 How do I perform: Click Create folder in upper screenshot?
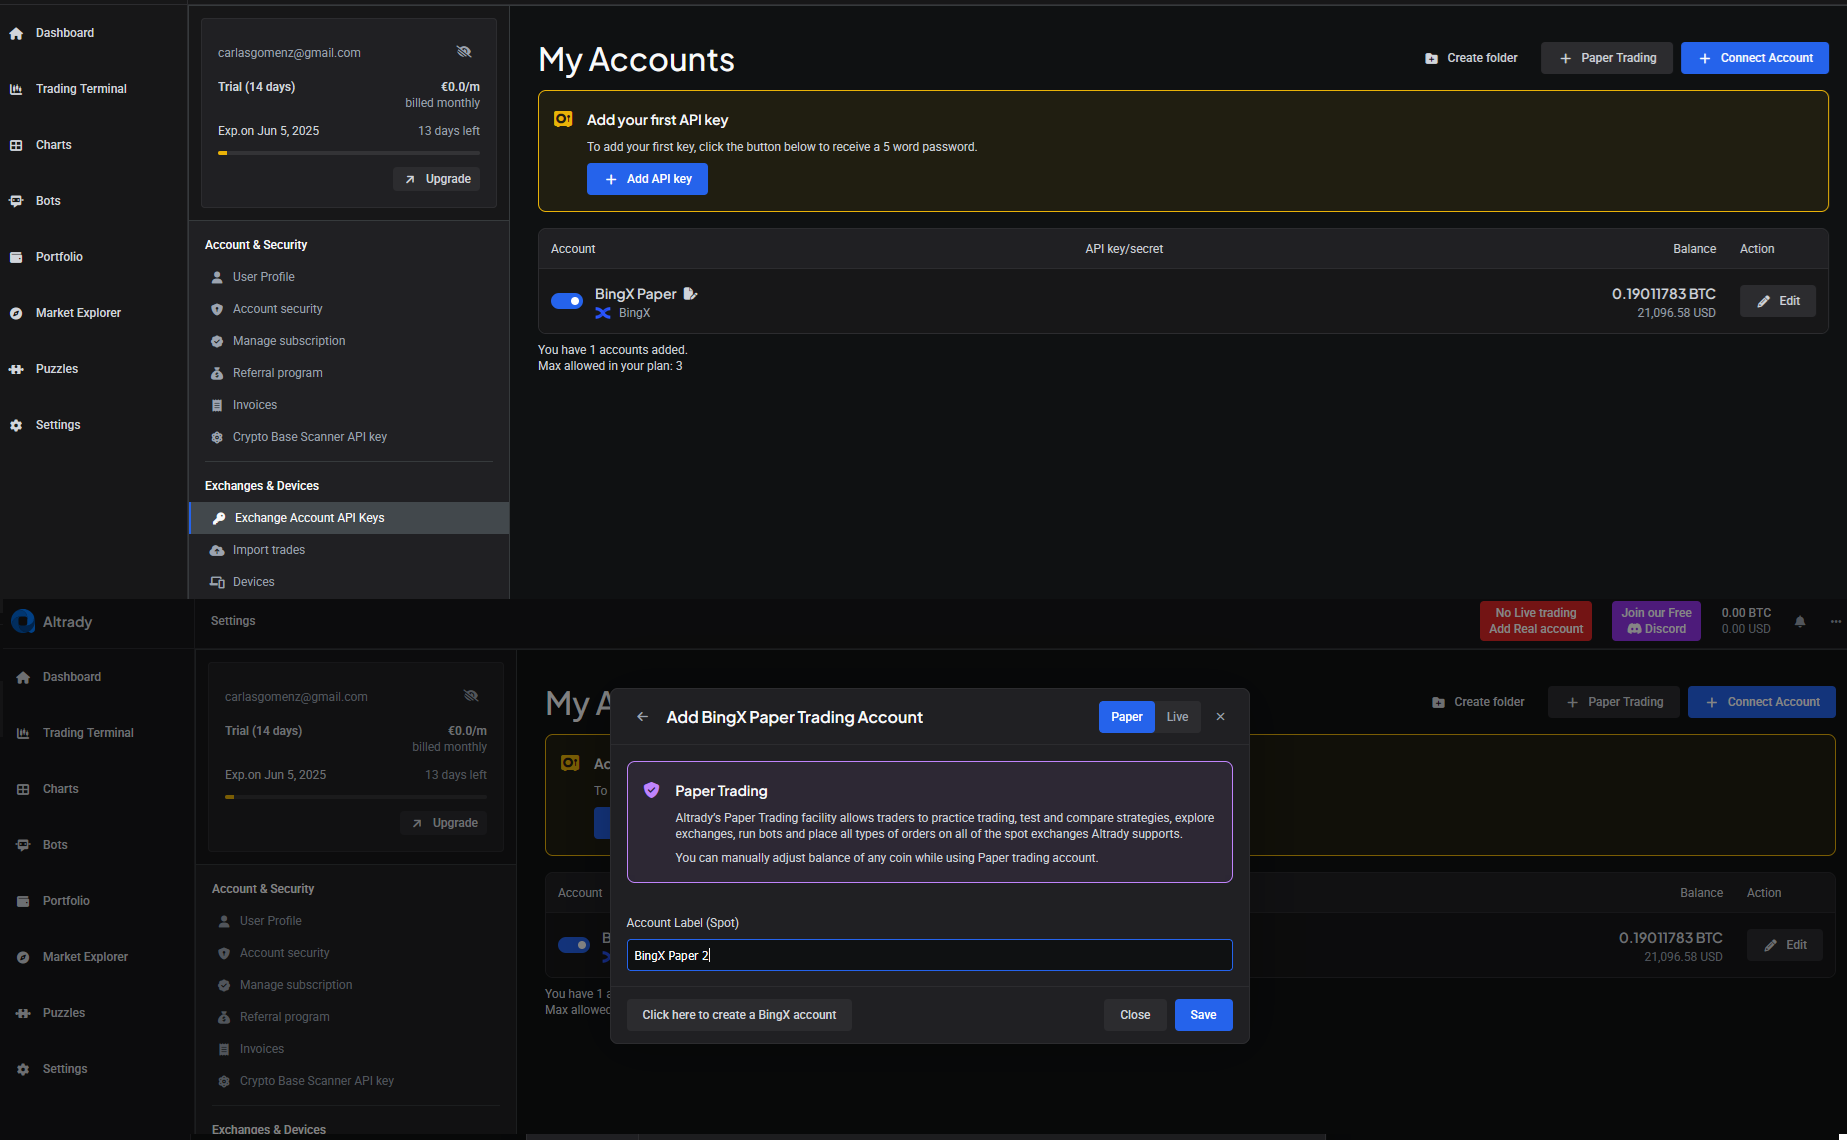(1471, 58)
